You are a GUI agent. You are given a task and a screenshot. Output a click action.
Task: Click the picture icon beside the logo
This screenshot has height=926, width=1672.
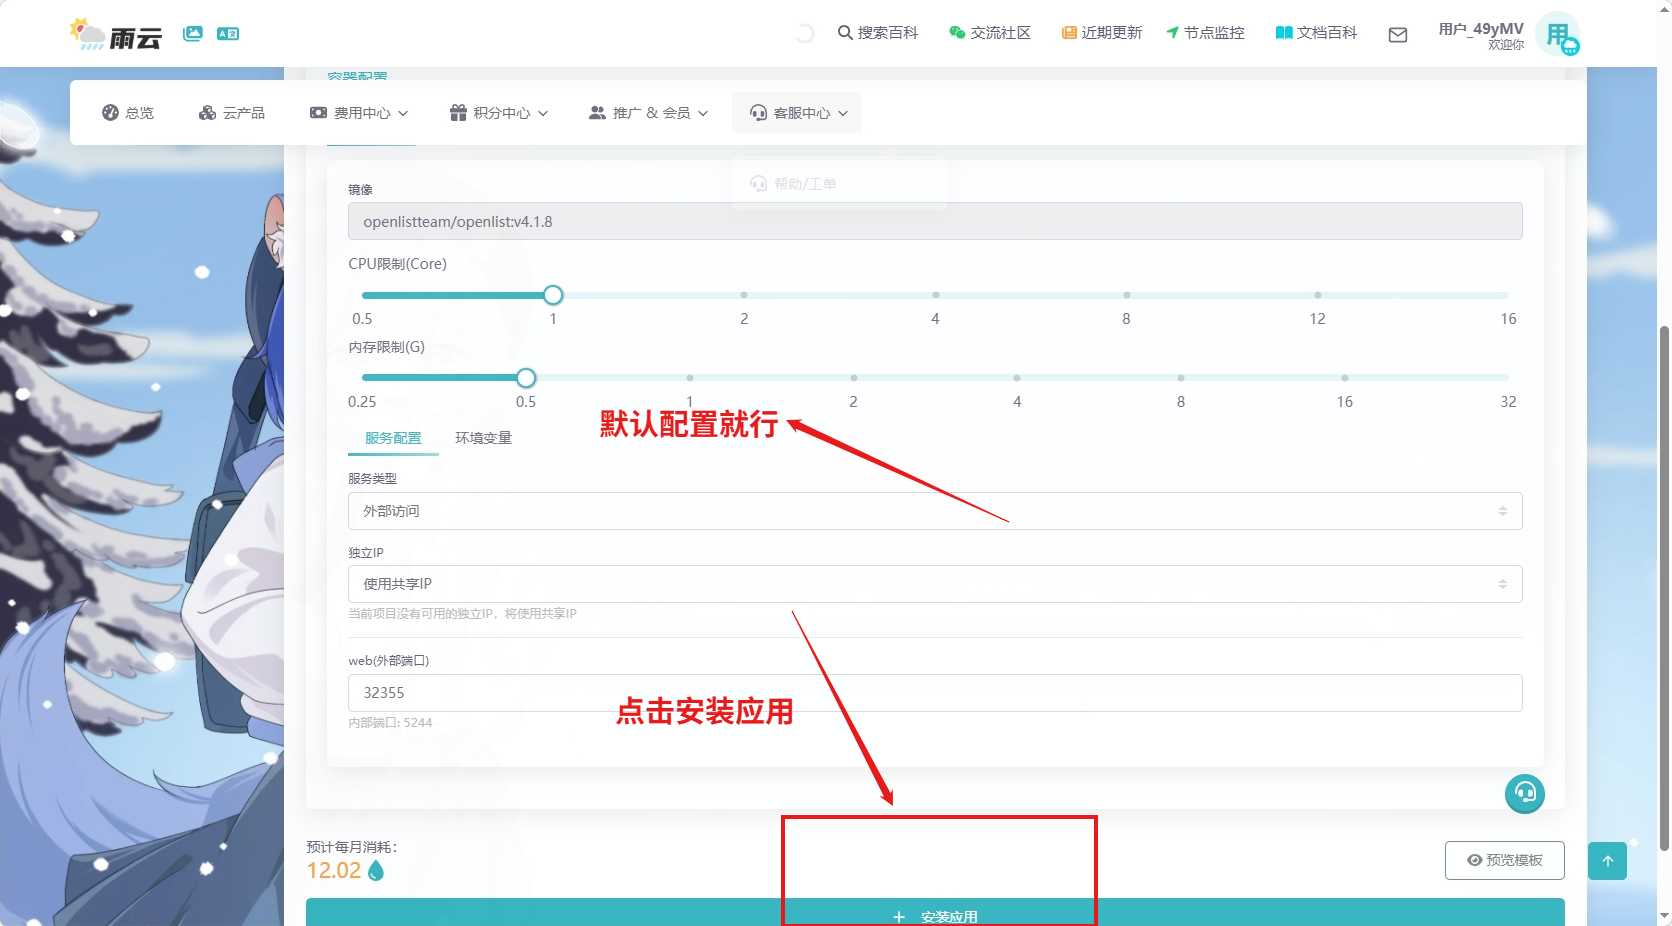pos(193,34)
